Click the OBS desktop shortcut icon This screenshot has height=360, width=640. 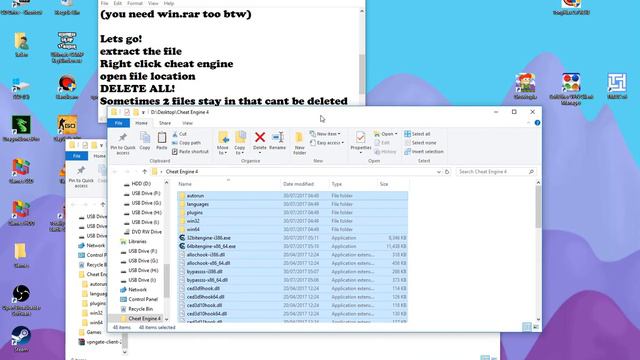pyautogui.click(x=21, y=293)
